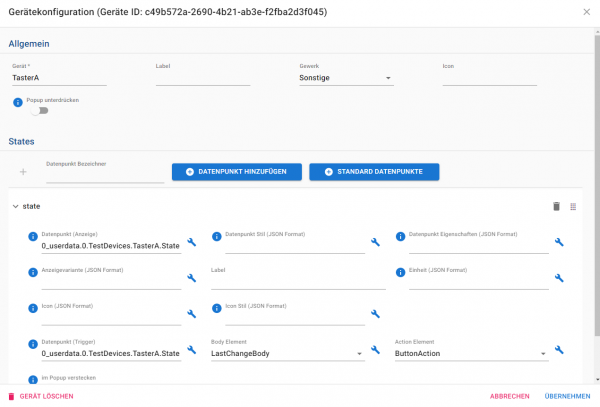Click the Allgemein section heading

point(29,44)
